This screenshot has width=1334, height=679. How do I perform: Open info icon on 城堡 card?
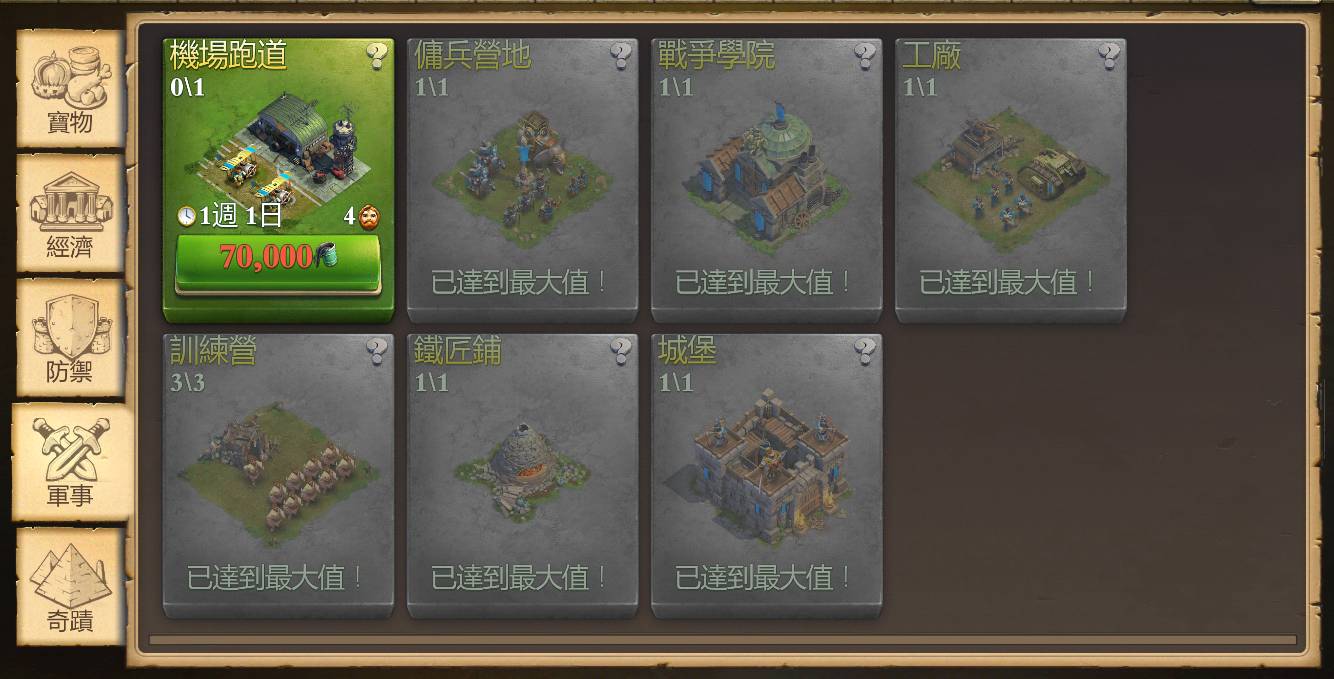coord(864,350)
